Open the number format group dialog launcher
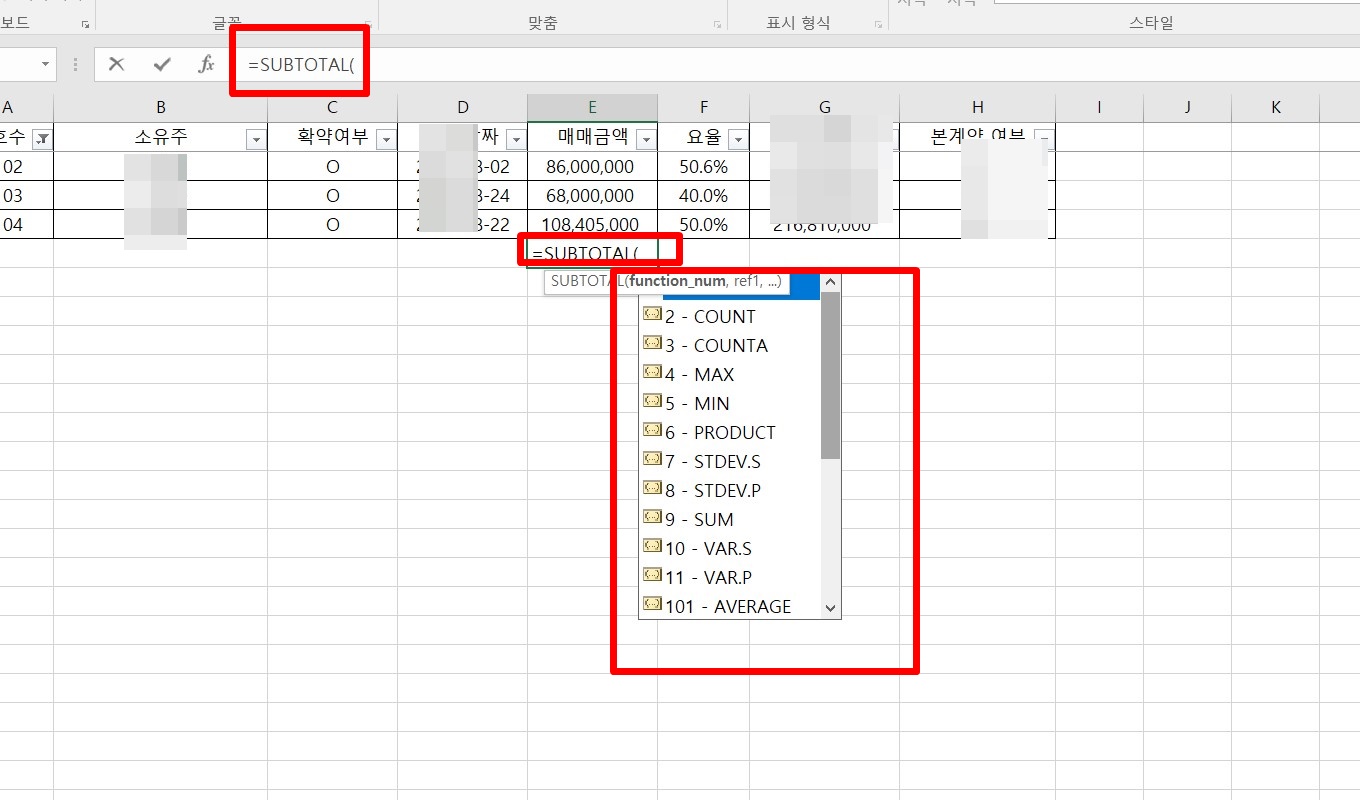 [x=879, y=23]
